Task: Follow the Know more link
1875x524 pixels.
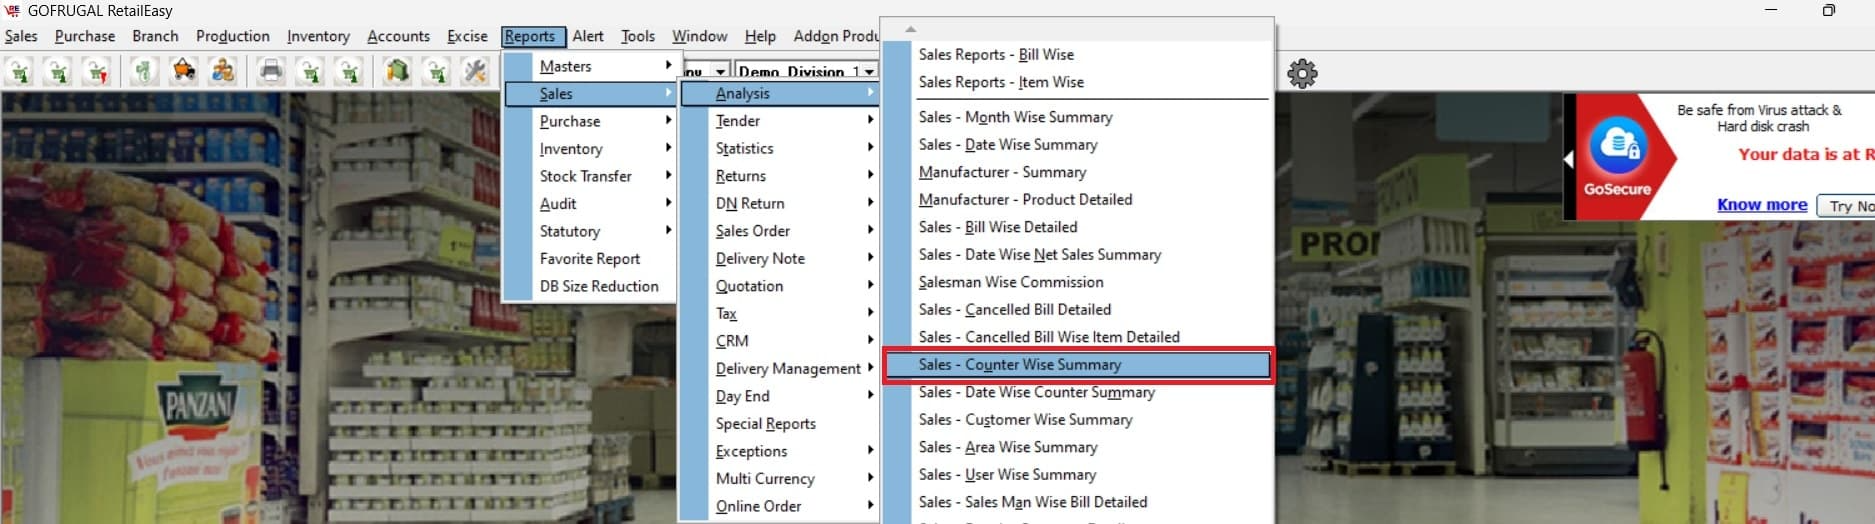Action: [1762, 204]
